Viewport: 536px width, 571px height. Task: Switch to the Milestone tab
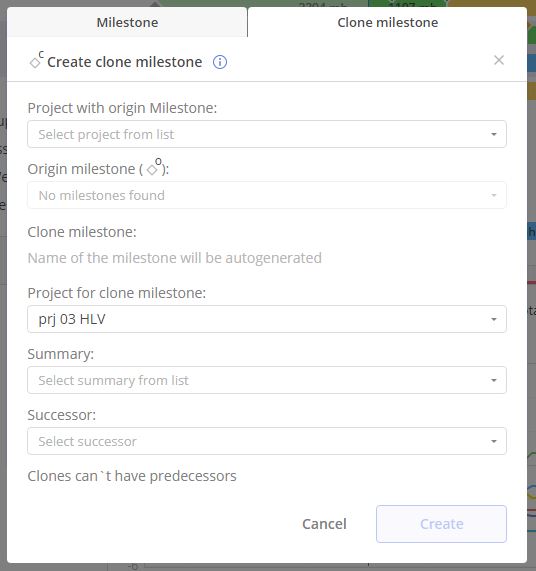(127, 22)
